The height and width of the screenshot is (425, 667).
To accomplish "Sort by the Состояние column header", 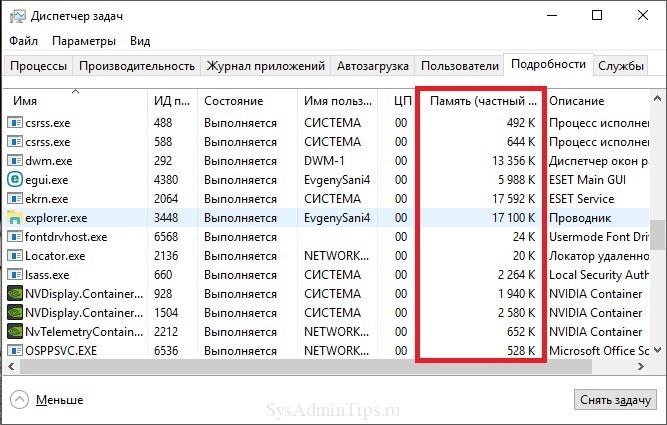I will click(x=247, y=101).
